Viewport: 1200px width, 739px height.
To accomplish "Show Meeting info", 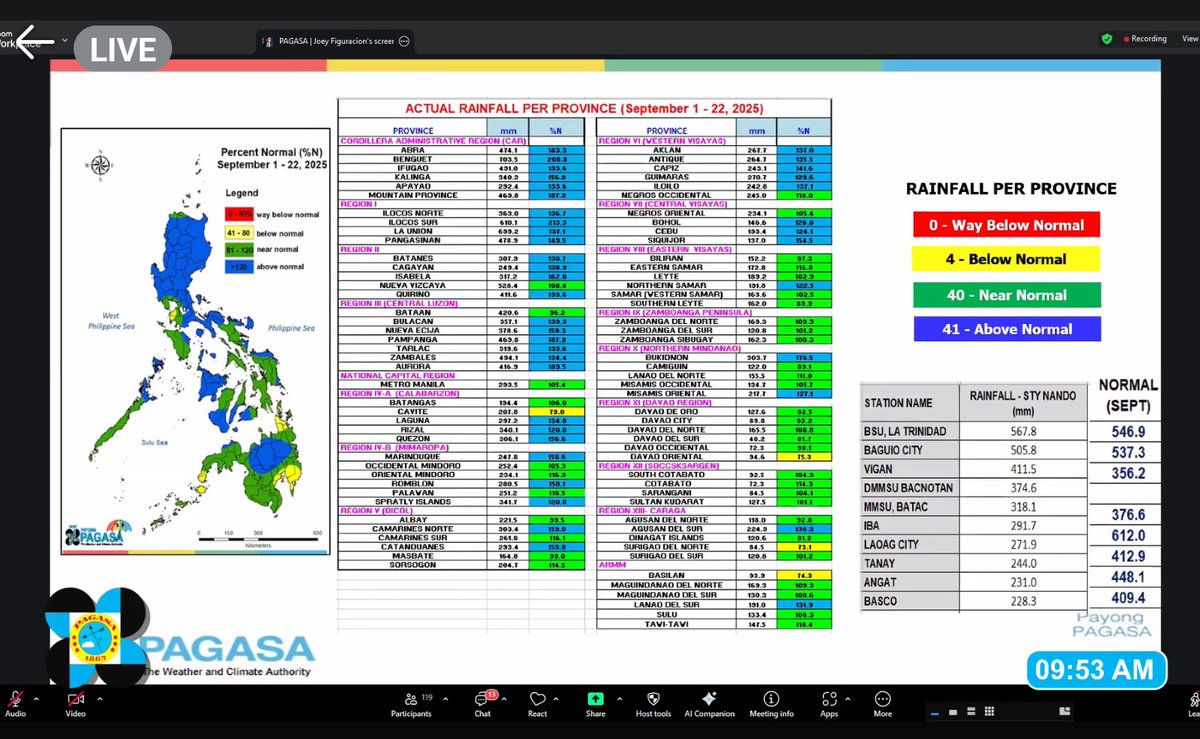I will coord(771,703).
